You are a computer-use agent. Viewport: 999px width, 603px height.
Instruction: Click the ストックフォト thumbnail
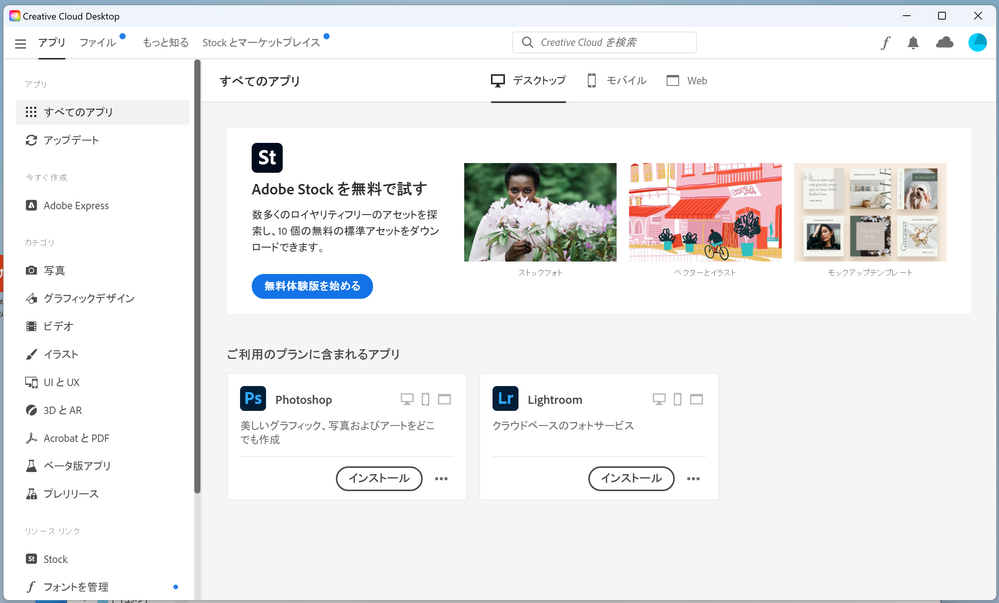(x=540, y=212)
